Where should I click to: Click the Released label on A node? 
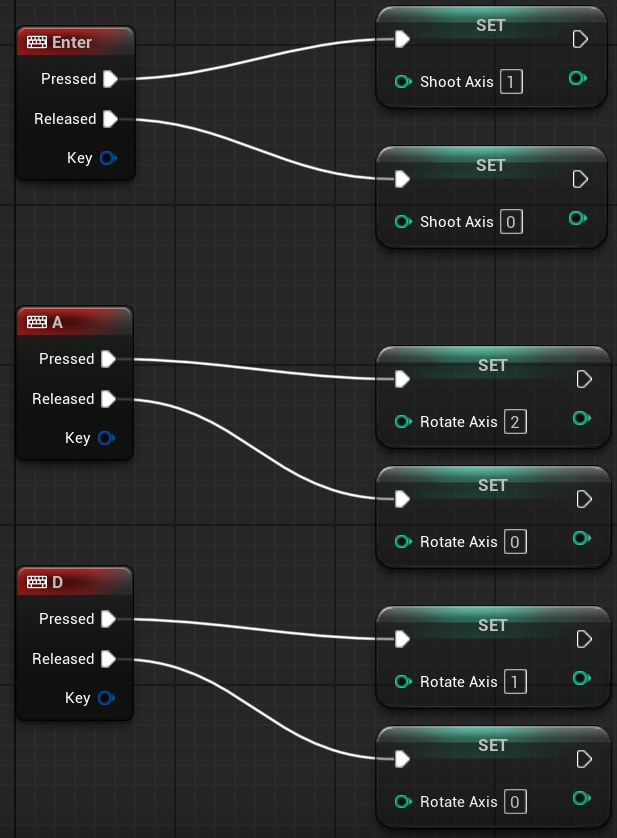63,399
